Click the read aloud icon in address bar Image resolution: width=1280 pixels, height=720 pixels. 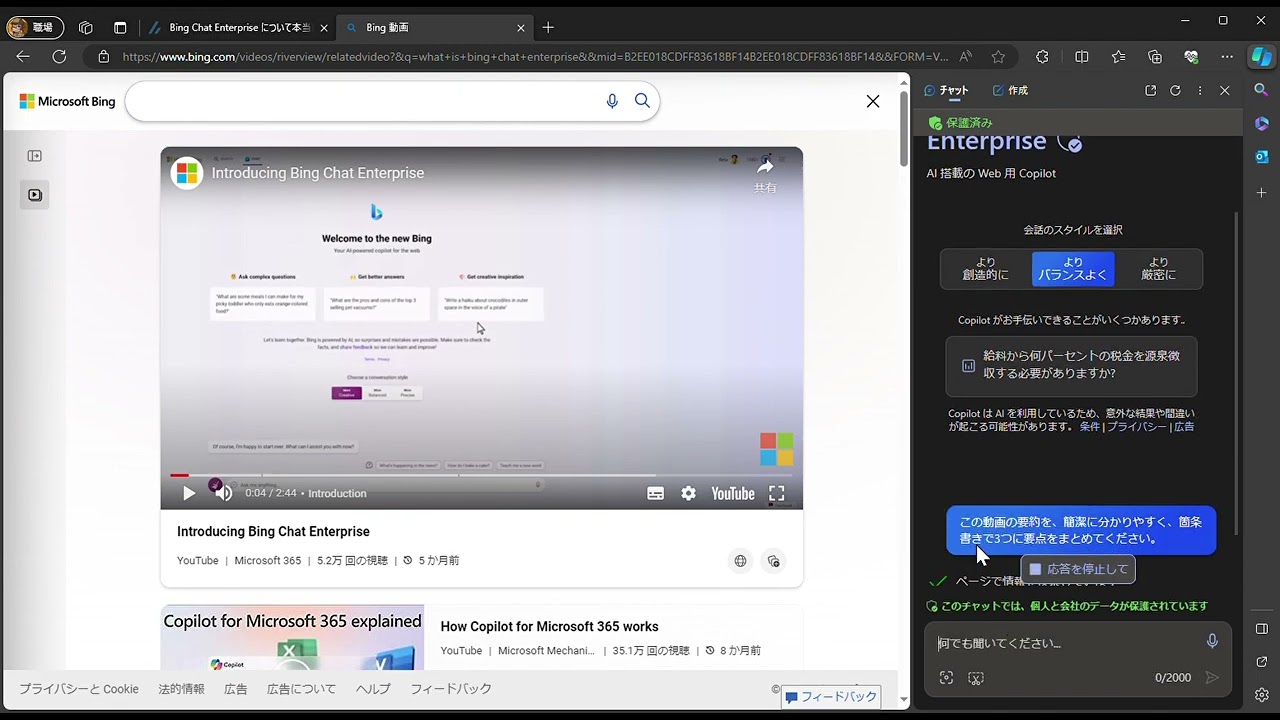click(x=965, y=57)
